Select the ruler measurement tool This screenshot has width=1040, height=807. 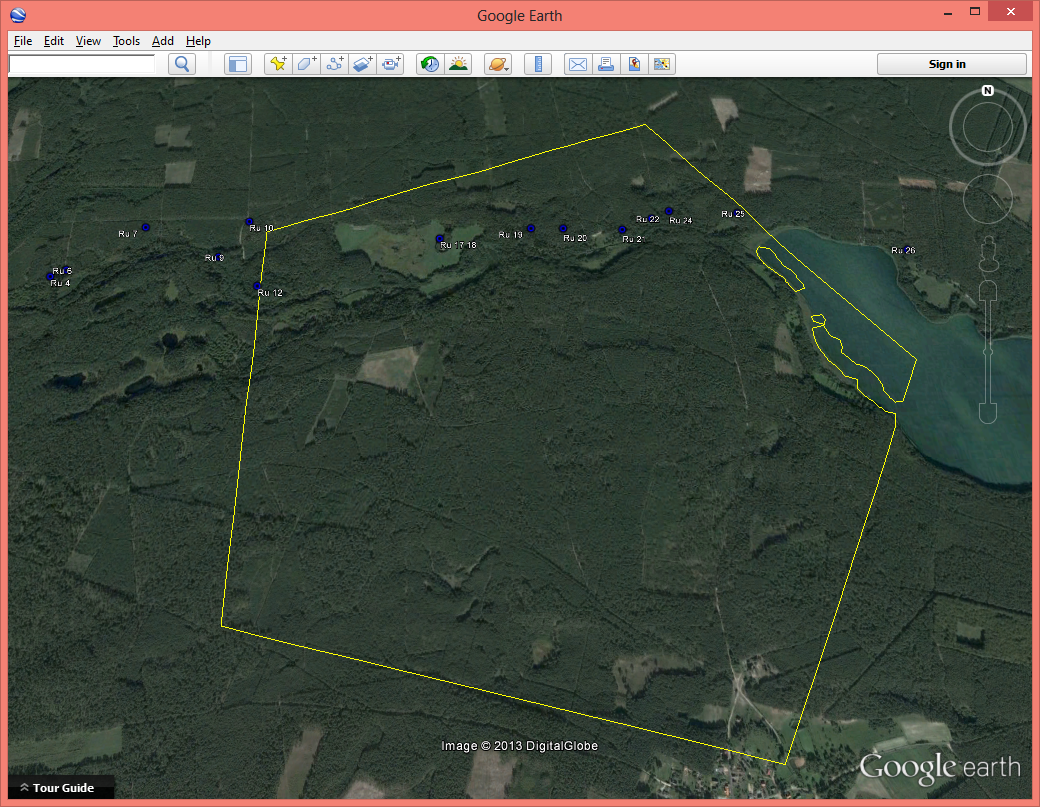(538, 64)
